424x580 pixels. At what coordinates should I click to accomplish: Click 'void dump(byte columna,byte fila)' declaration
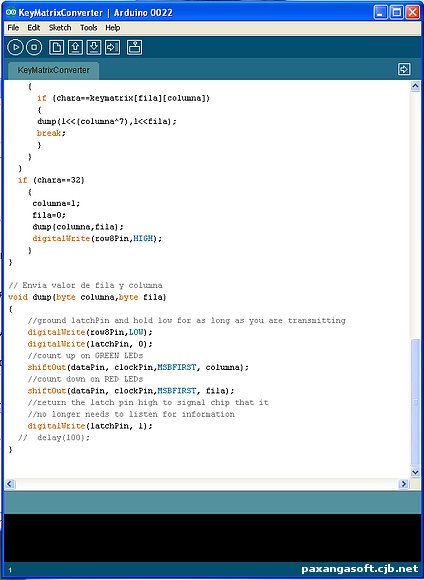[87, 297]
